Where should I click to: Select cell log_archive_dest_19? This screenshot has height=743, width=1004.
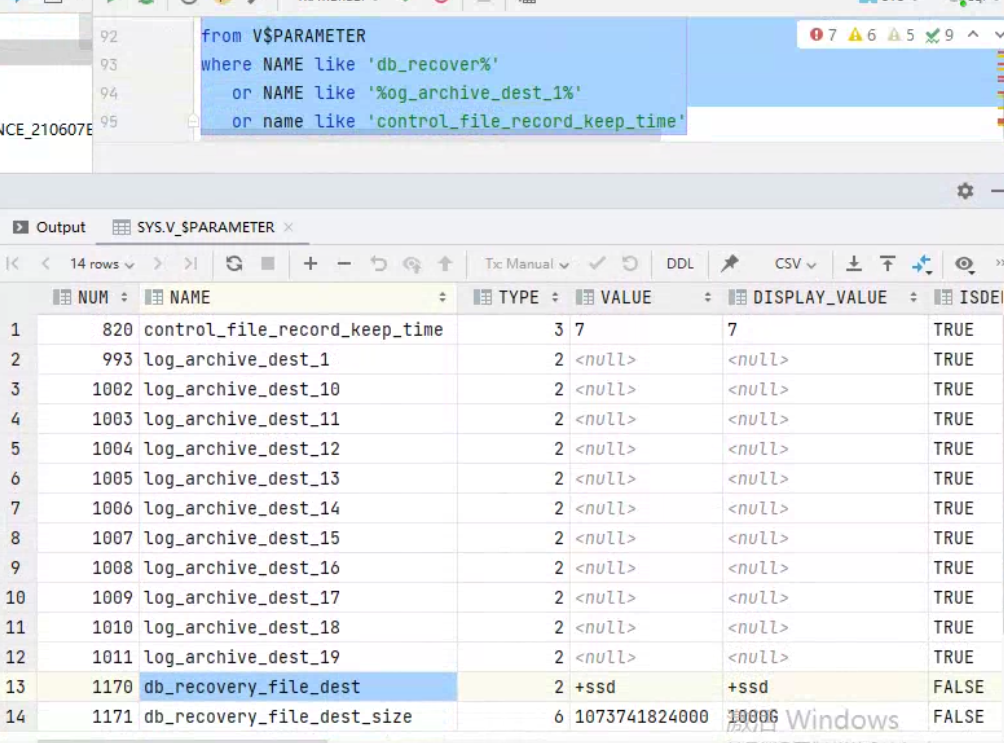[x=298, y=657]
